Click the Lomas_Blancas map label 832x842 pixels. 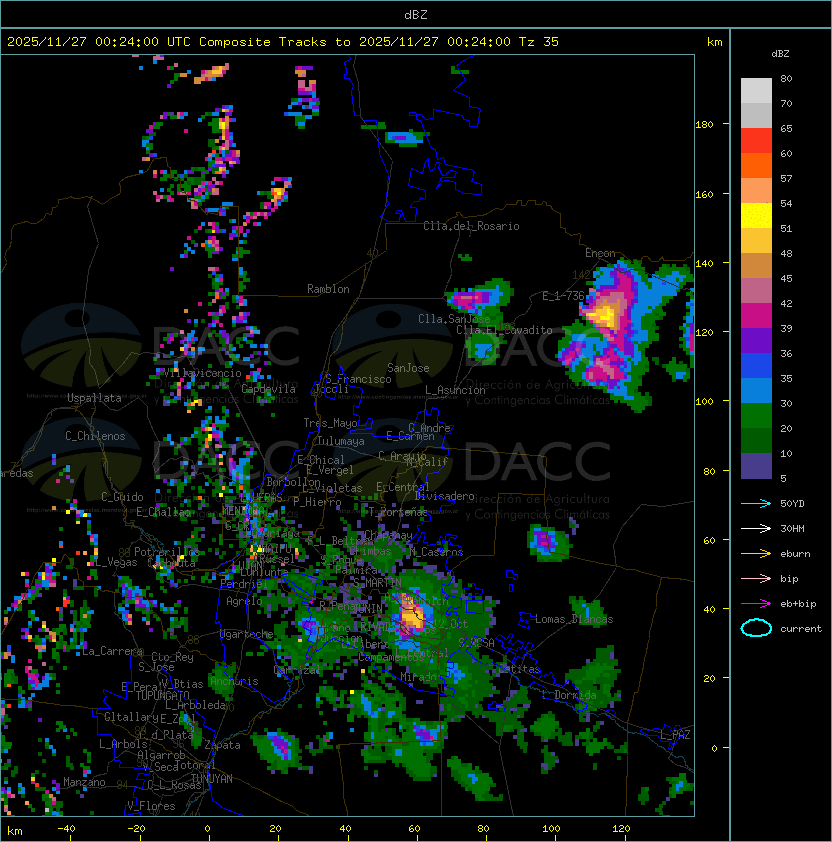pos(574,620)
